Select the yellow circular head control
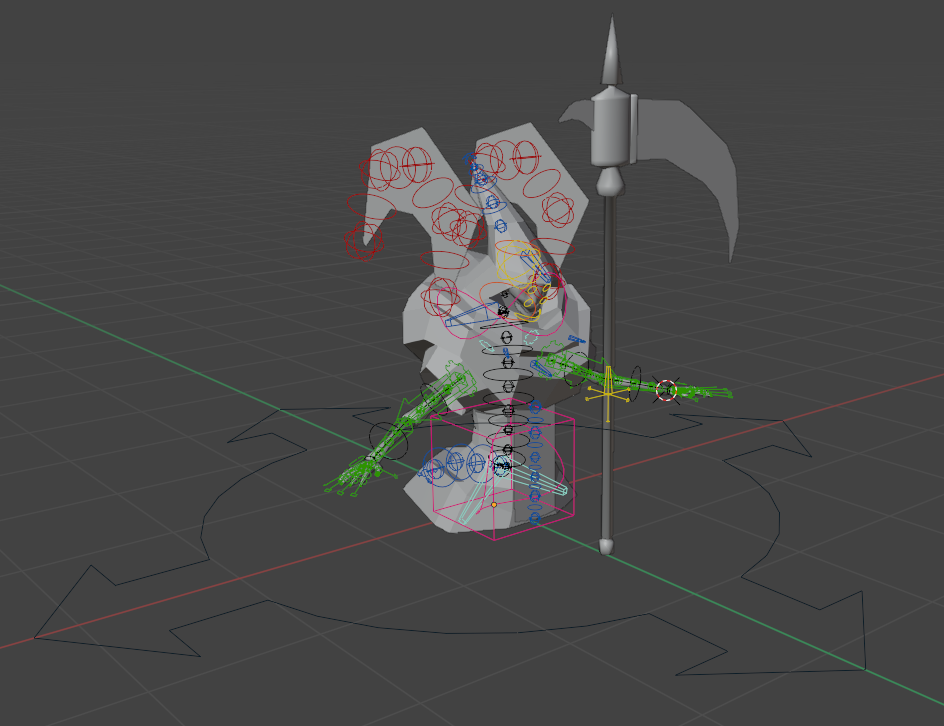The height and width of the screenshot is (726, 944). pos(520,265)
